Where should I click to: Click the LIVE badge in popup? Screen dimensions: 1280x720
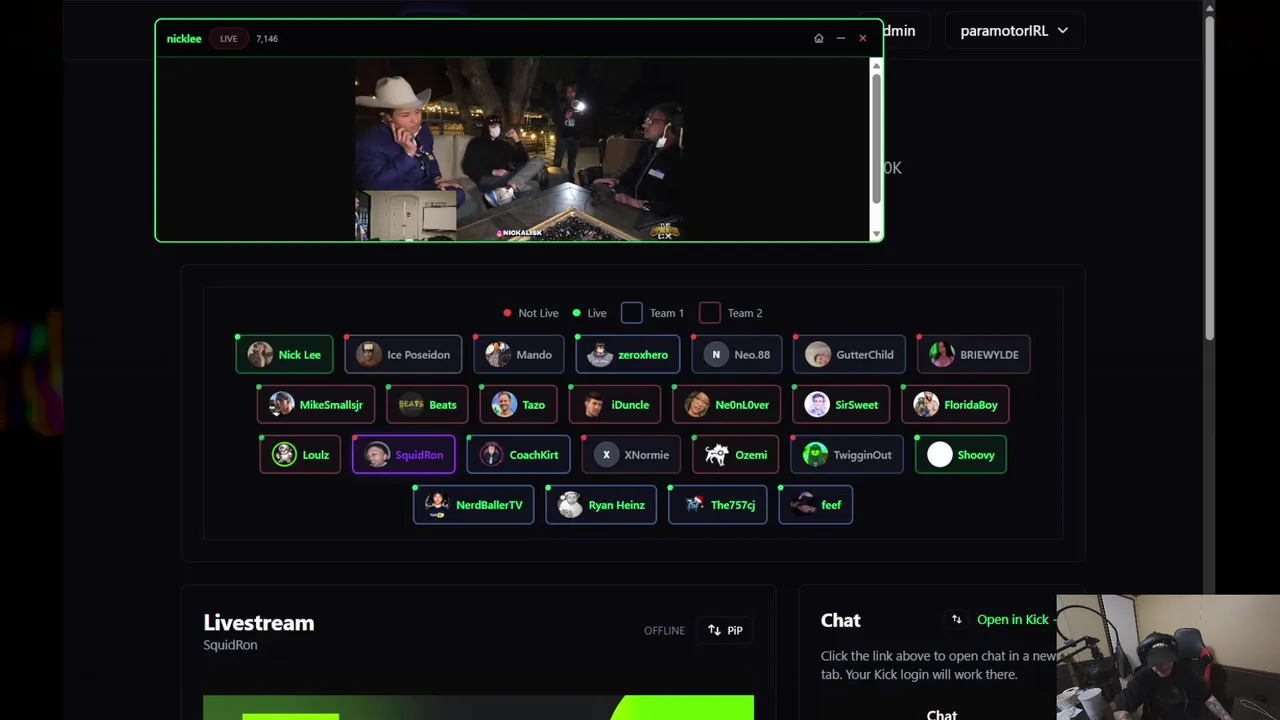[x=229, y=39]
